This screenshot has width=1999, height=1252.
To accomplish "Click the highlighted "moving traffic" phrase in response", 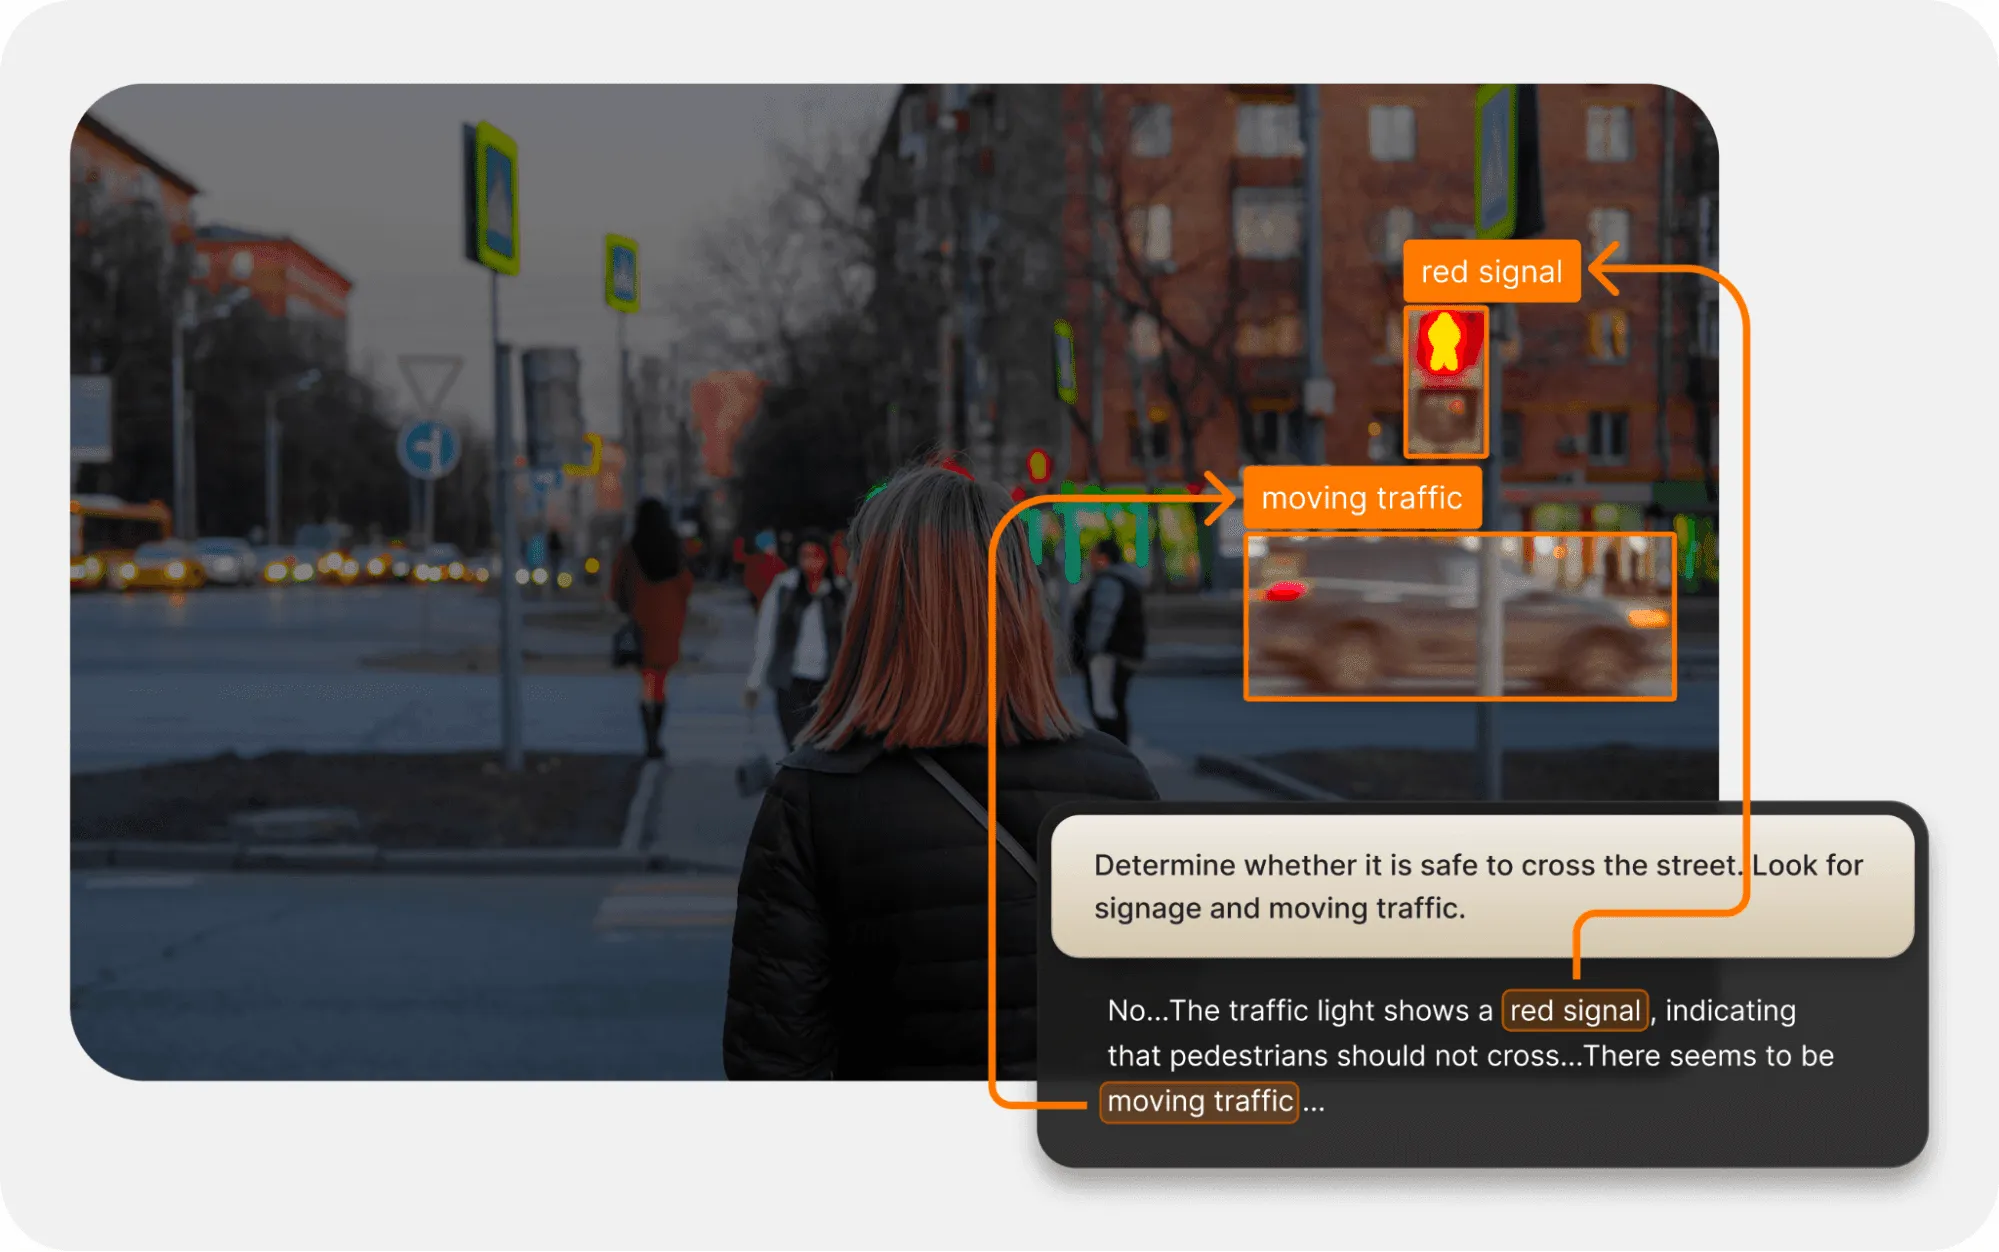I will pyautogui.click(x=1199, y=1101).
